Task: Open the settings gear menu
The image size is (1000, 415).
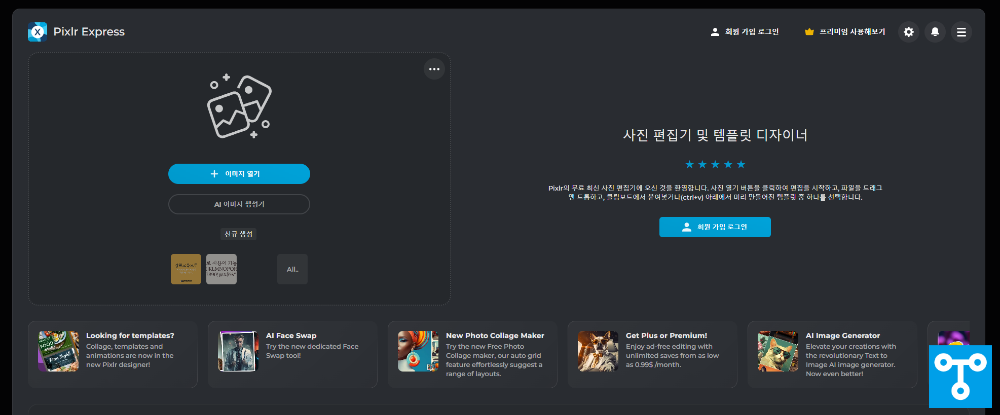Action: [x=909, y=32]
